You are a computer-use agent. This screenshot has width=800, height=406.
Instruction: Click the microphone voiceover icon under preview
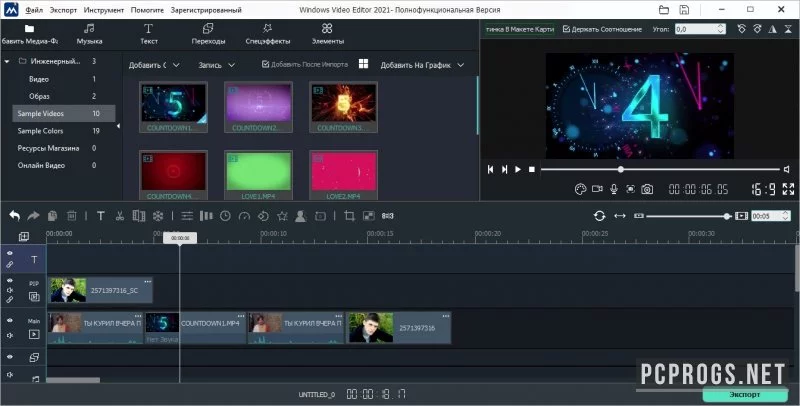pyautogui.click(x=614, y=189)
